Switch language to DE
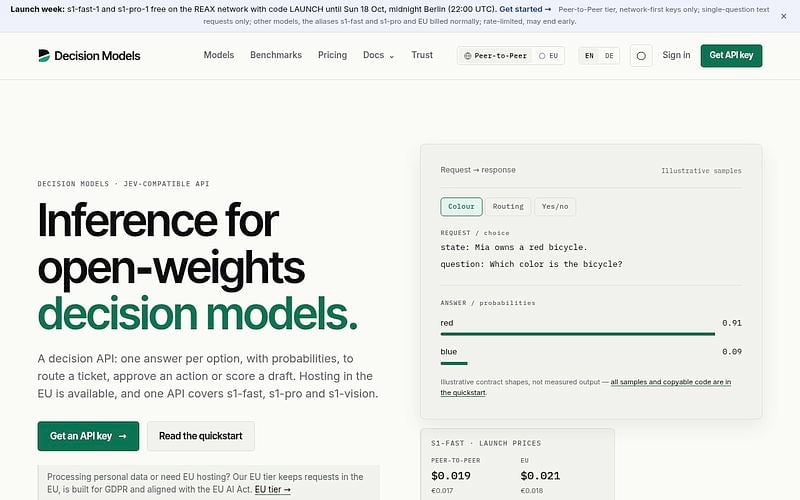The height and width of the screenshot is (500, 800). tap(609, 56)
